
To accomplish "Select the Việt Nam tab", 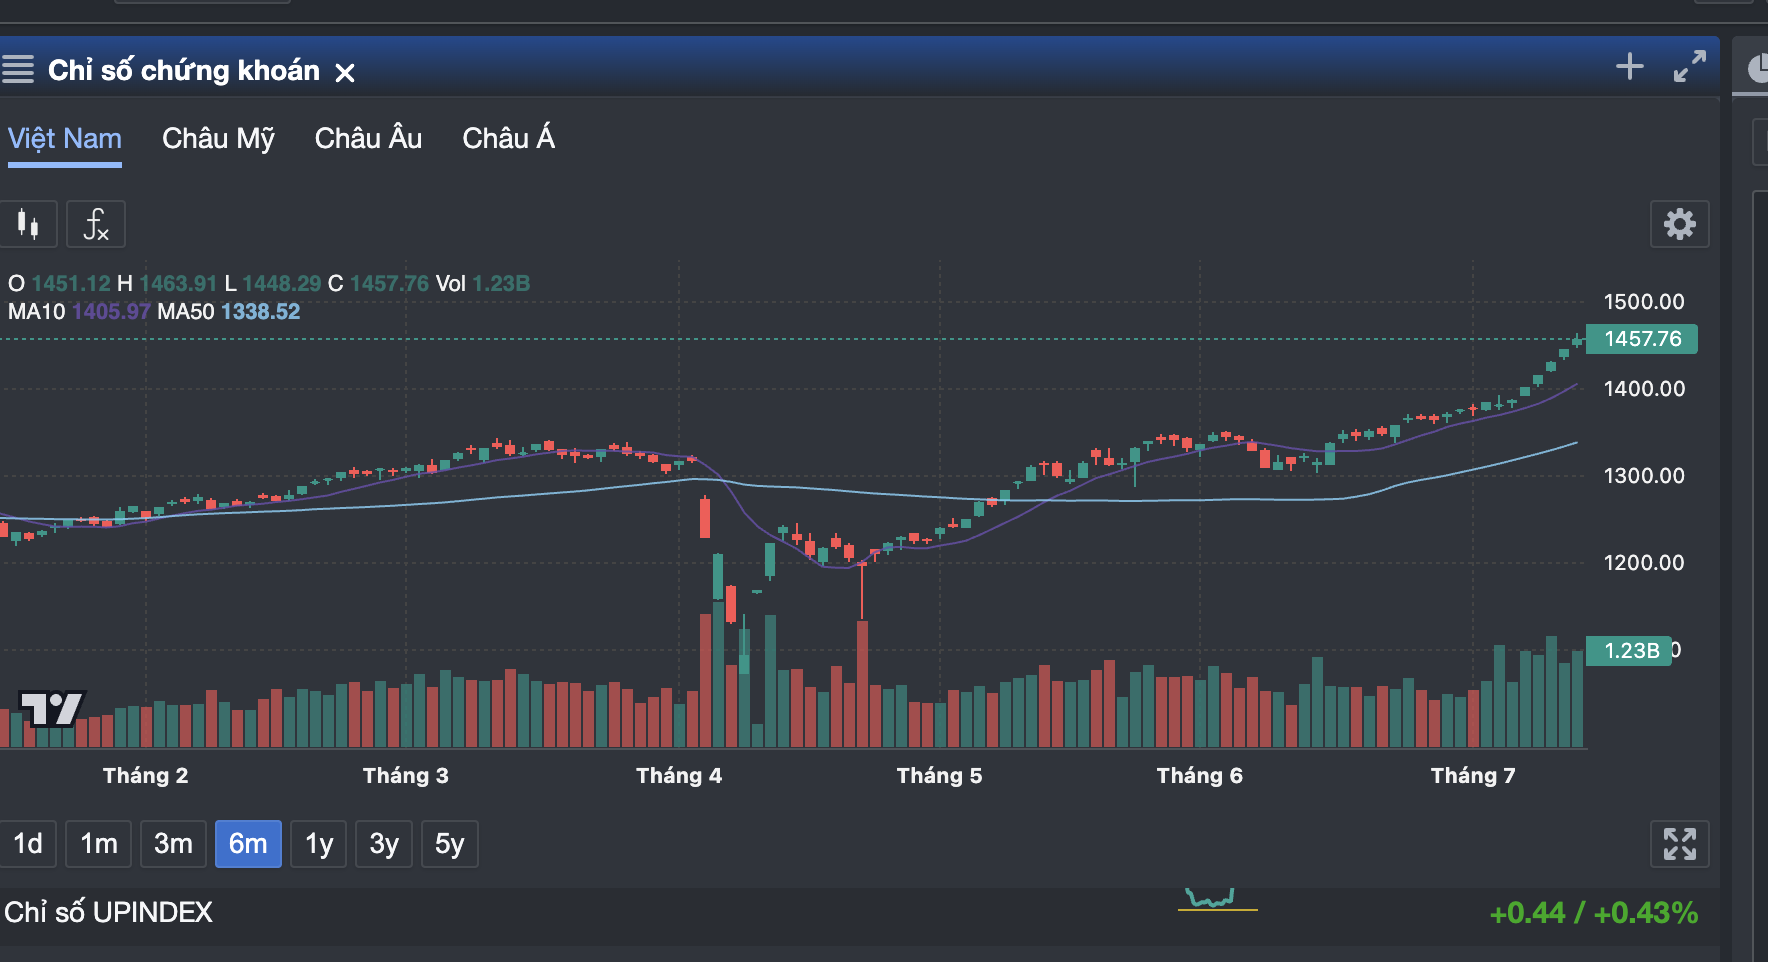I will (65, 139).
